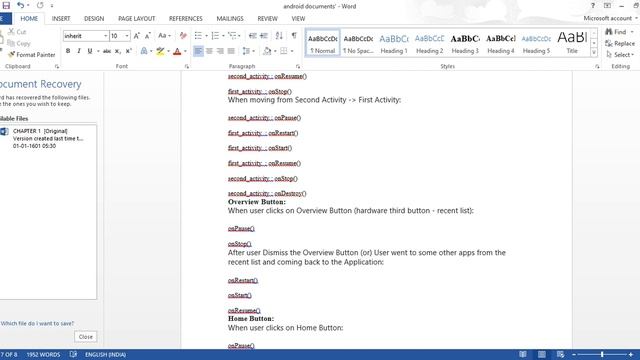Open the font size dropdown showing 10

[127, 36]
